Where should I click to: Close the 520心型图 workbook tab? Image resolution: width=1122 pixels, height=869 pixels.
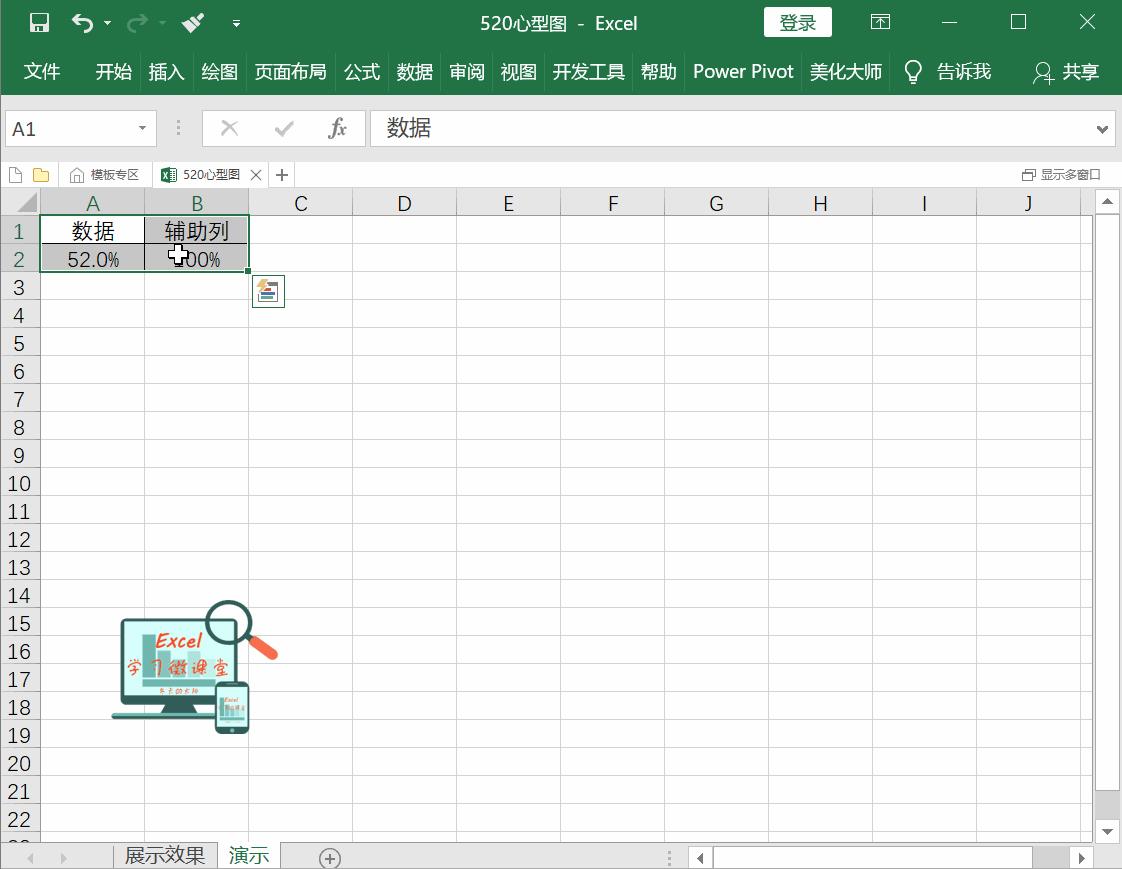pos(256,174)
